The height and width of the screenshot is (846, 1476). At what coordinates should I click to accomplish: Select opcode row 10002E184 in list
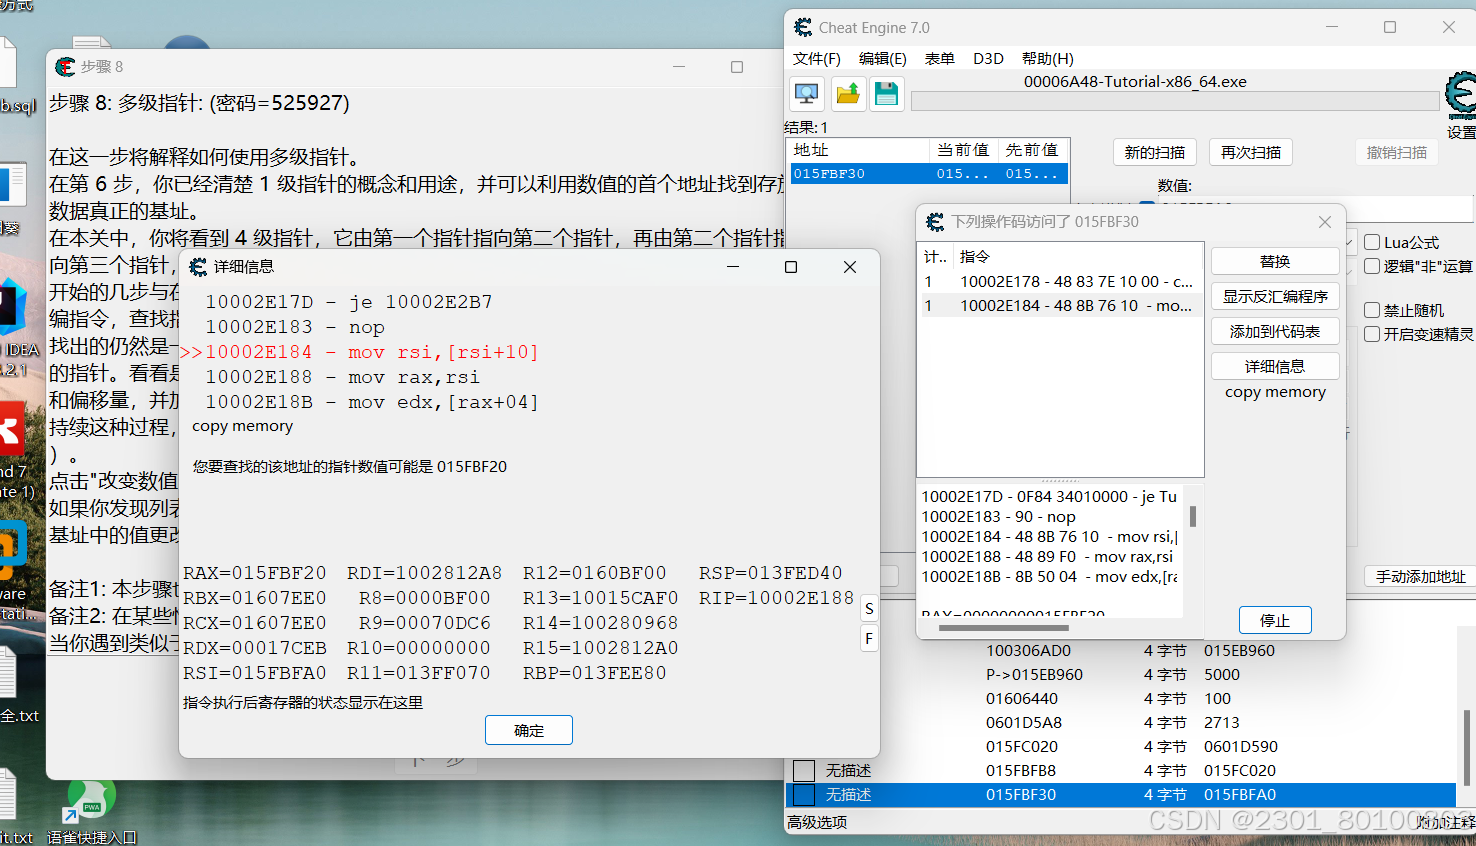coord(1060,306)
